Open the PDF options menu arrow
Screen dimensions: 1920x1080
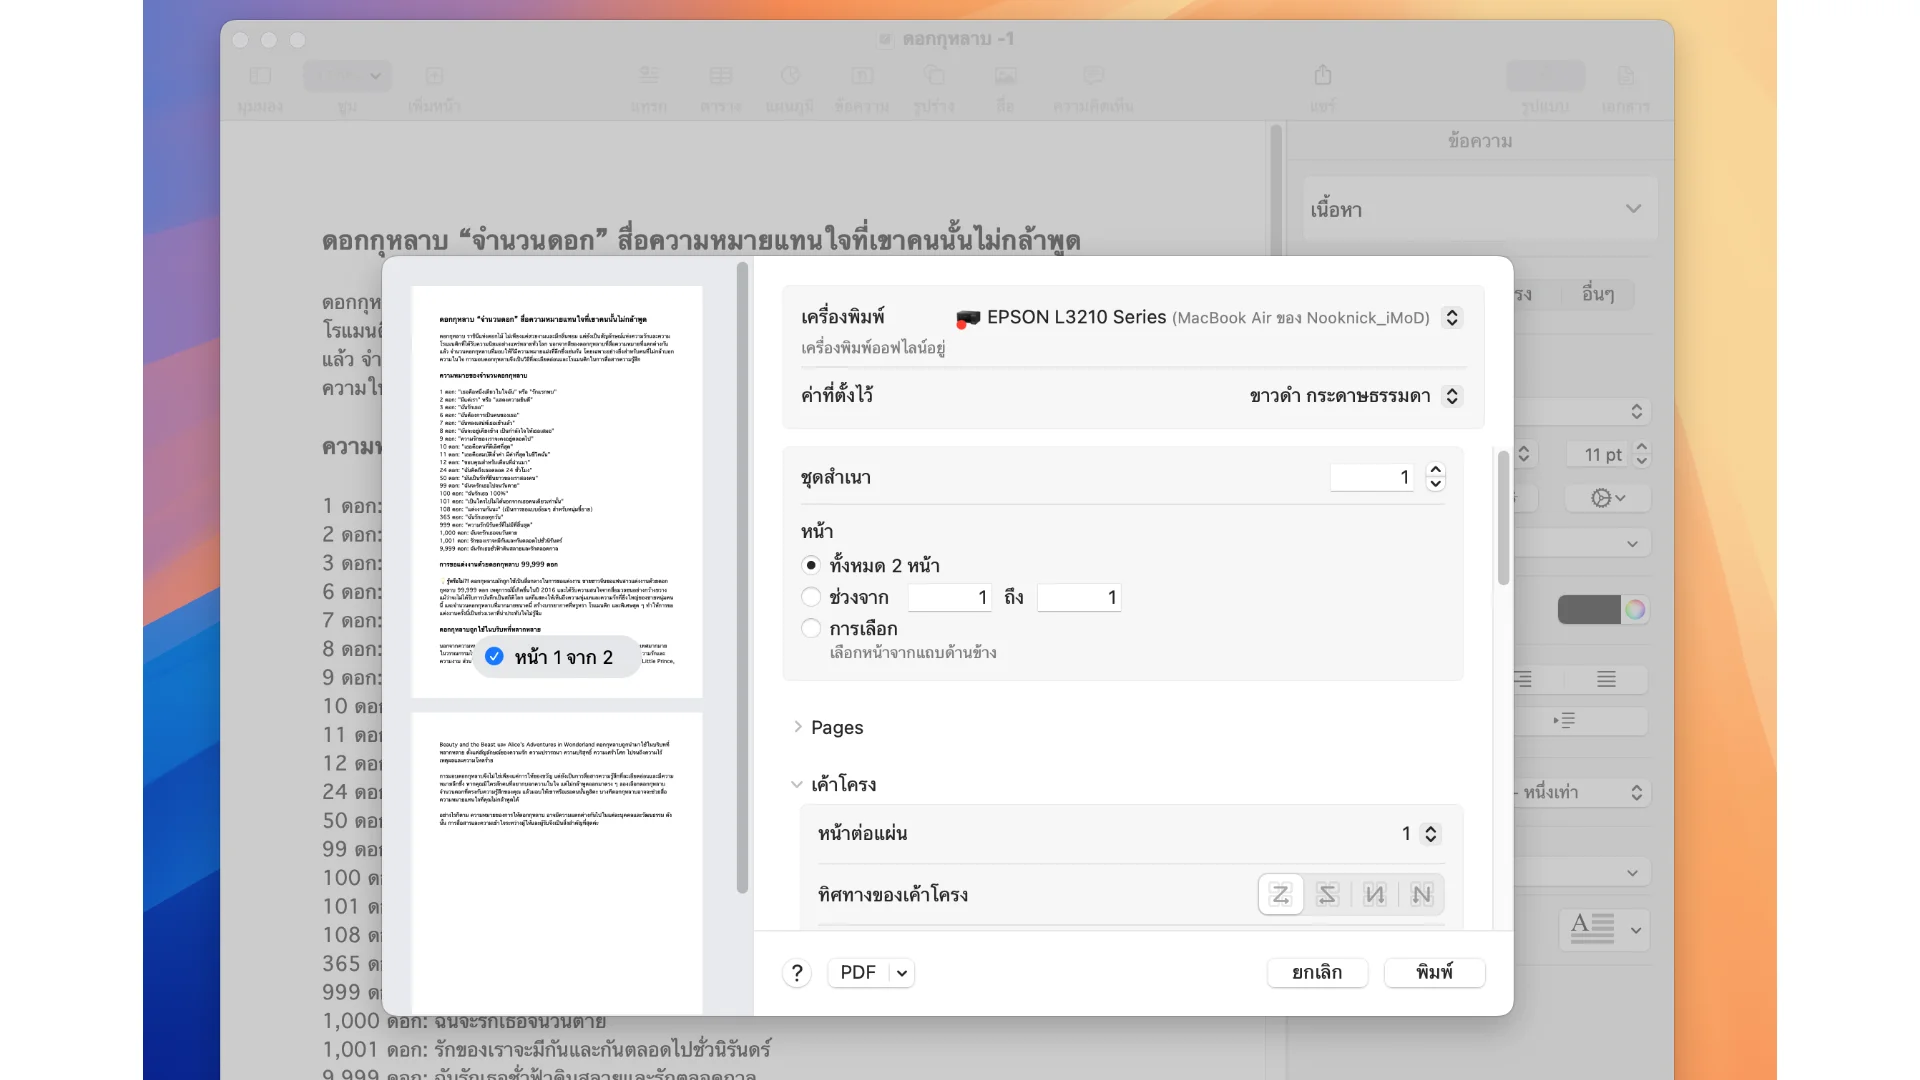click(901, 972)
